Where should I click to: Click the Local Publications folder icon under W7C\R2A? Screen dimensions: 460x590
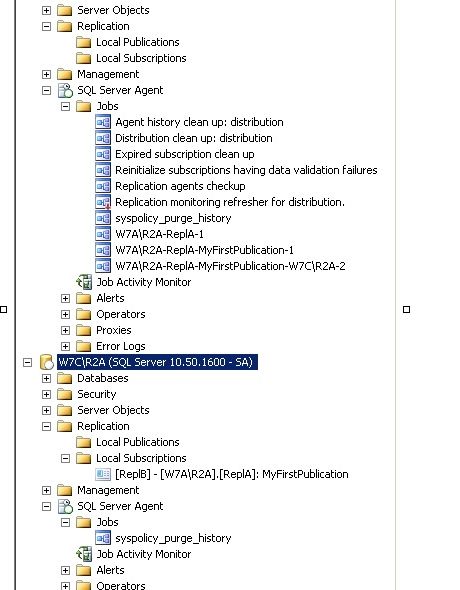click(83, 442)
